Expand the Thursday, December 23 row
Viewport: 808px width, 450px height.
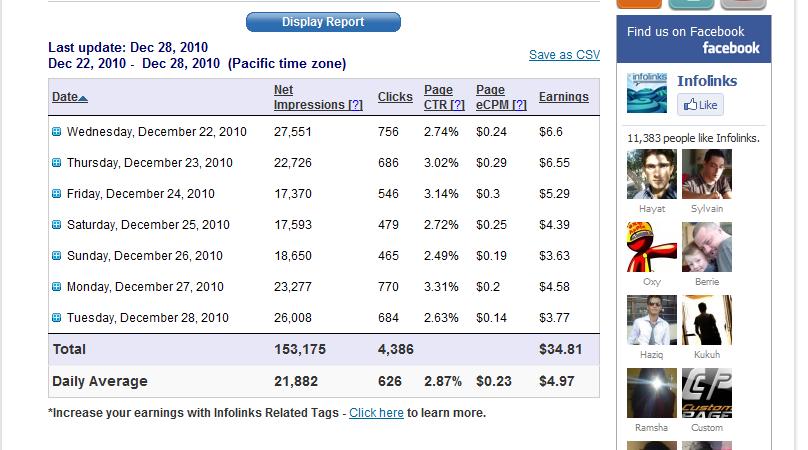pyautogui.click(x=57, y=163)
